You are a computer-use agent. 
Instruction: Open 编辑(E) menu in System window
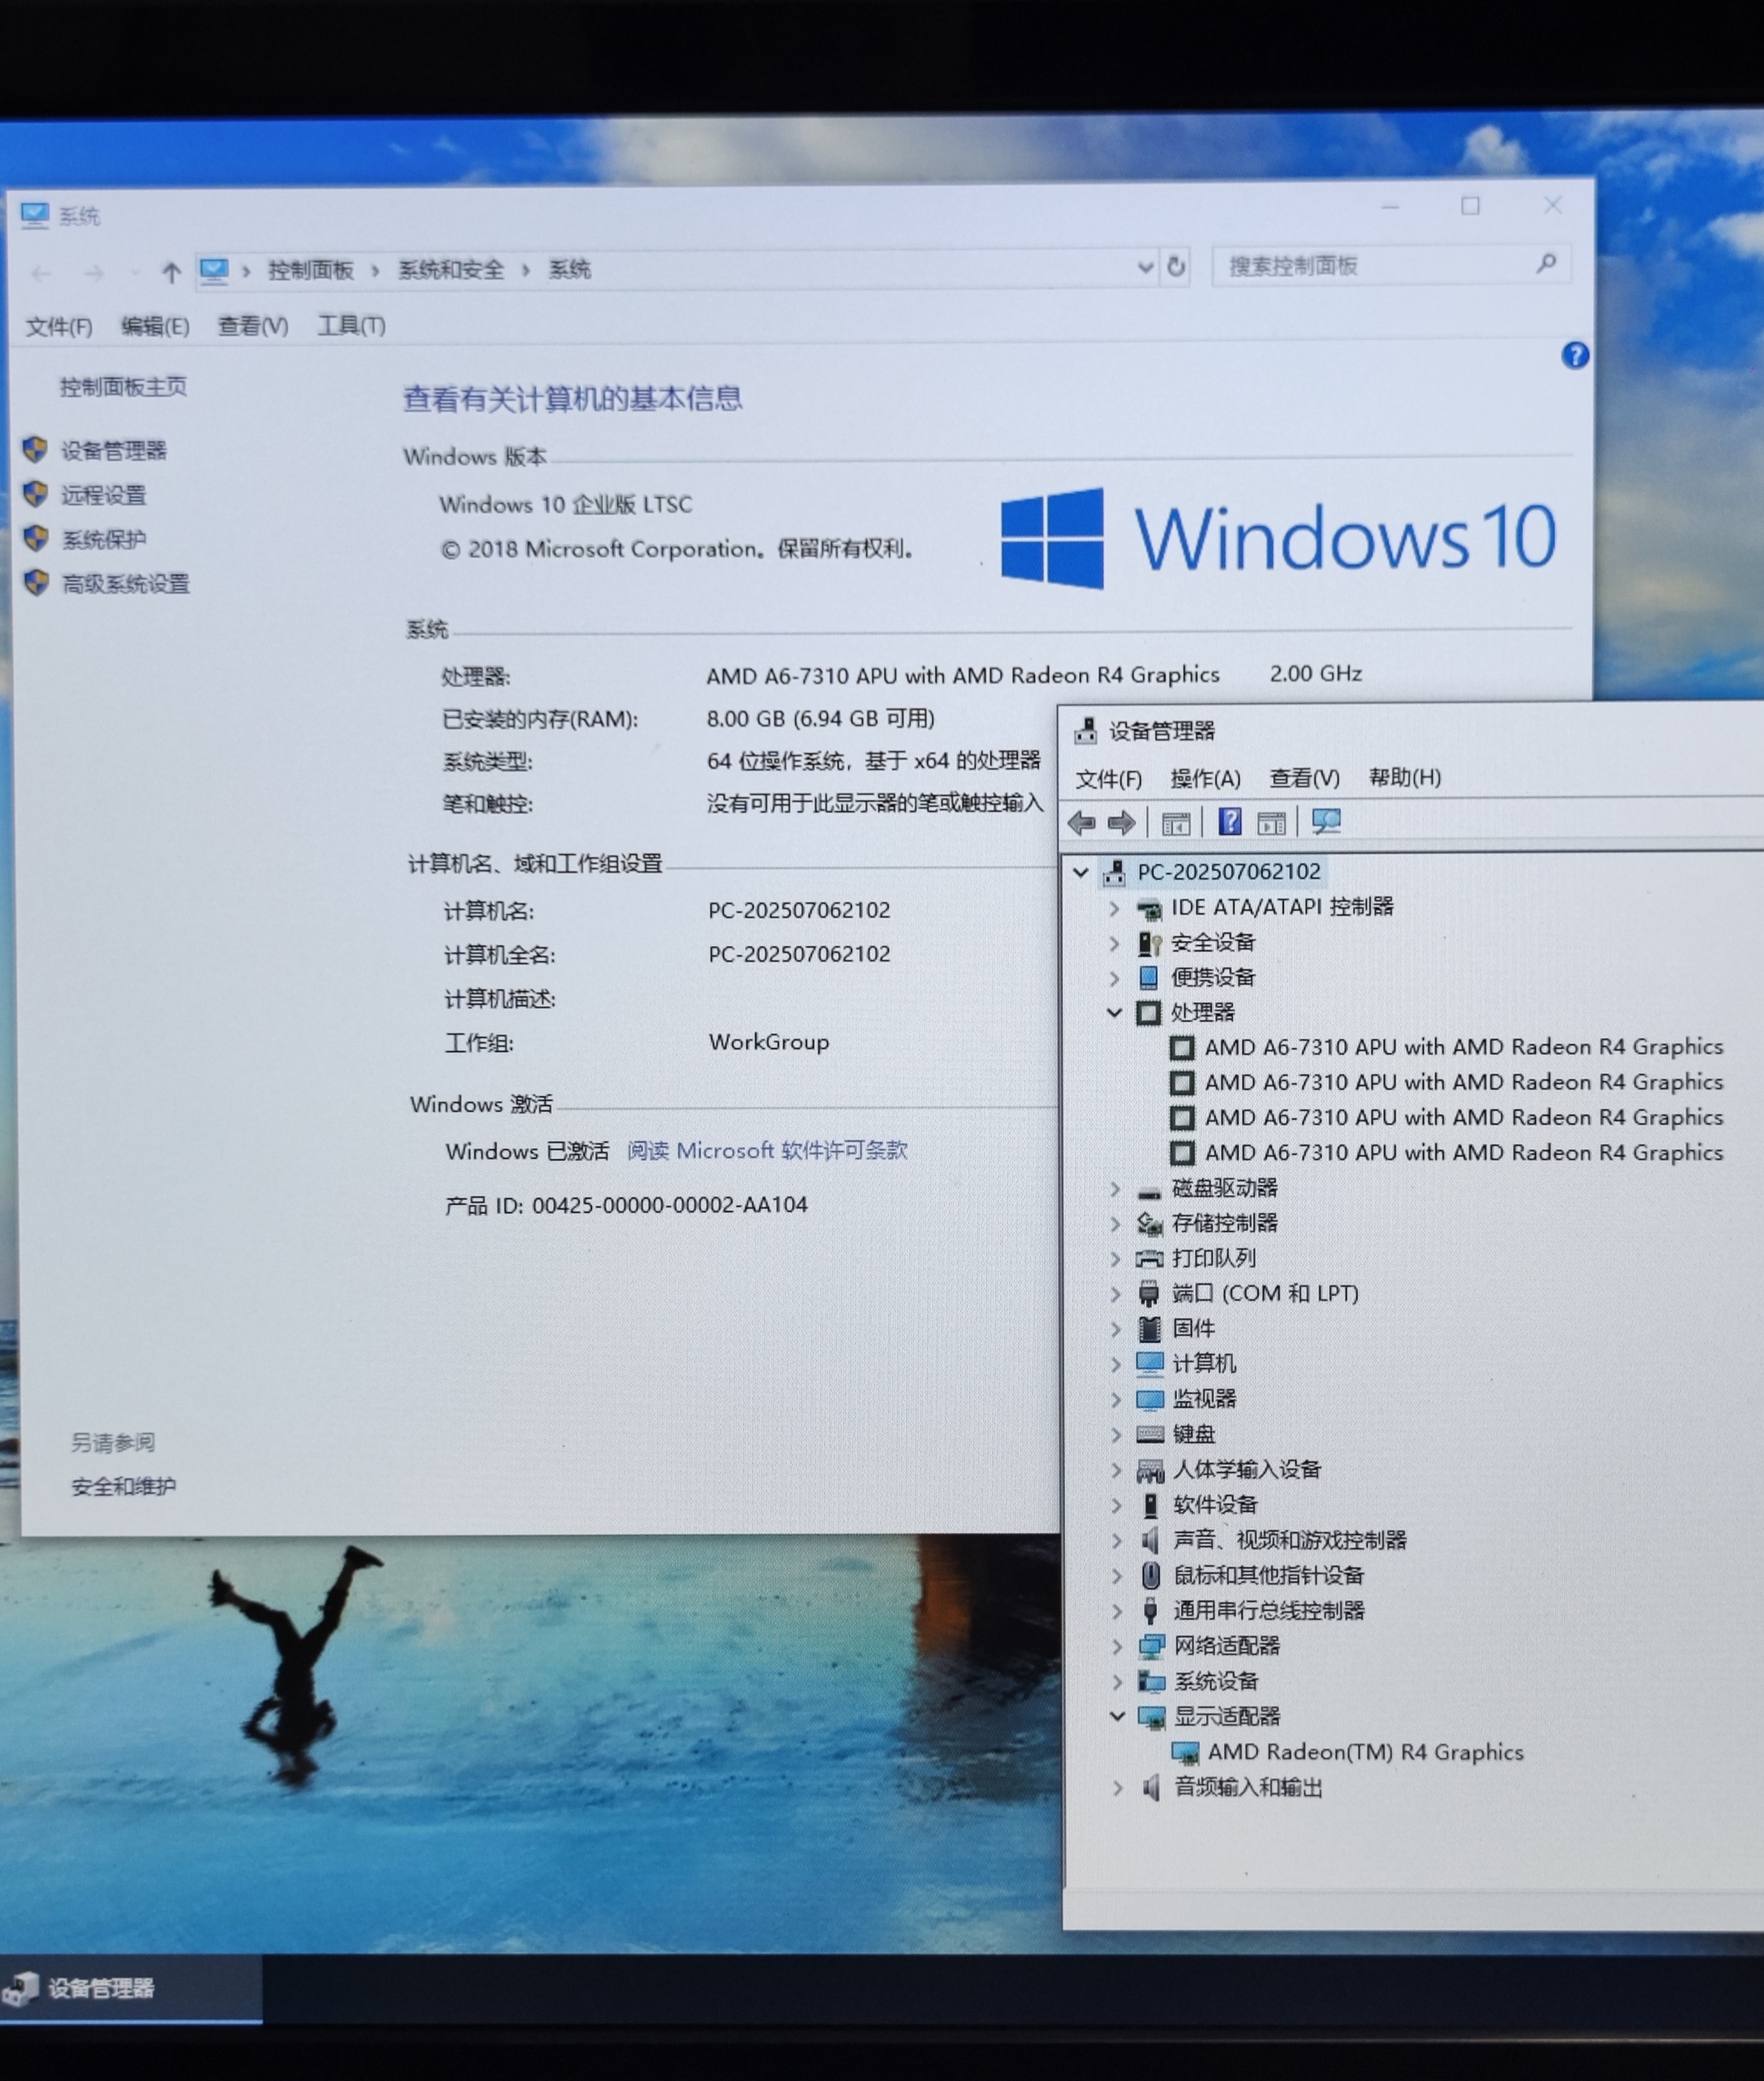[x=155, y=326]
